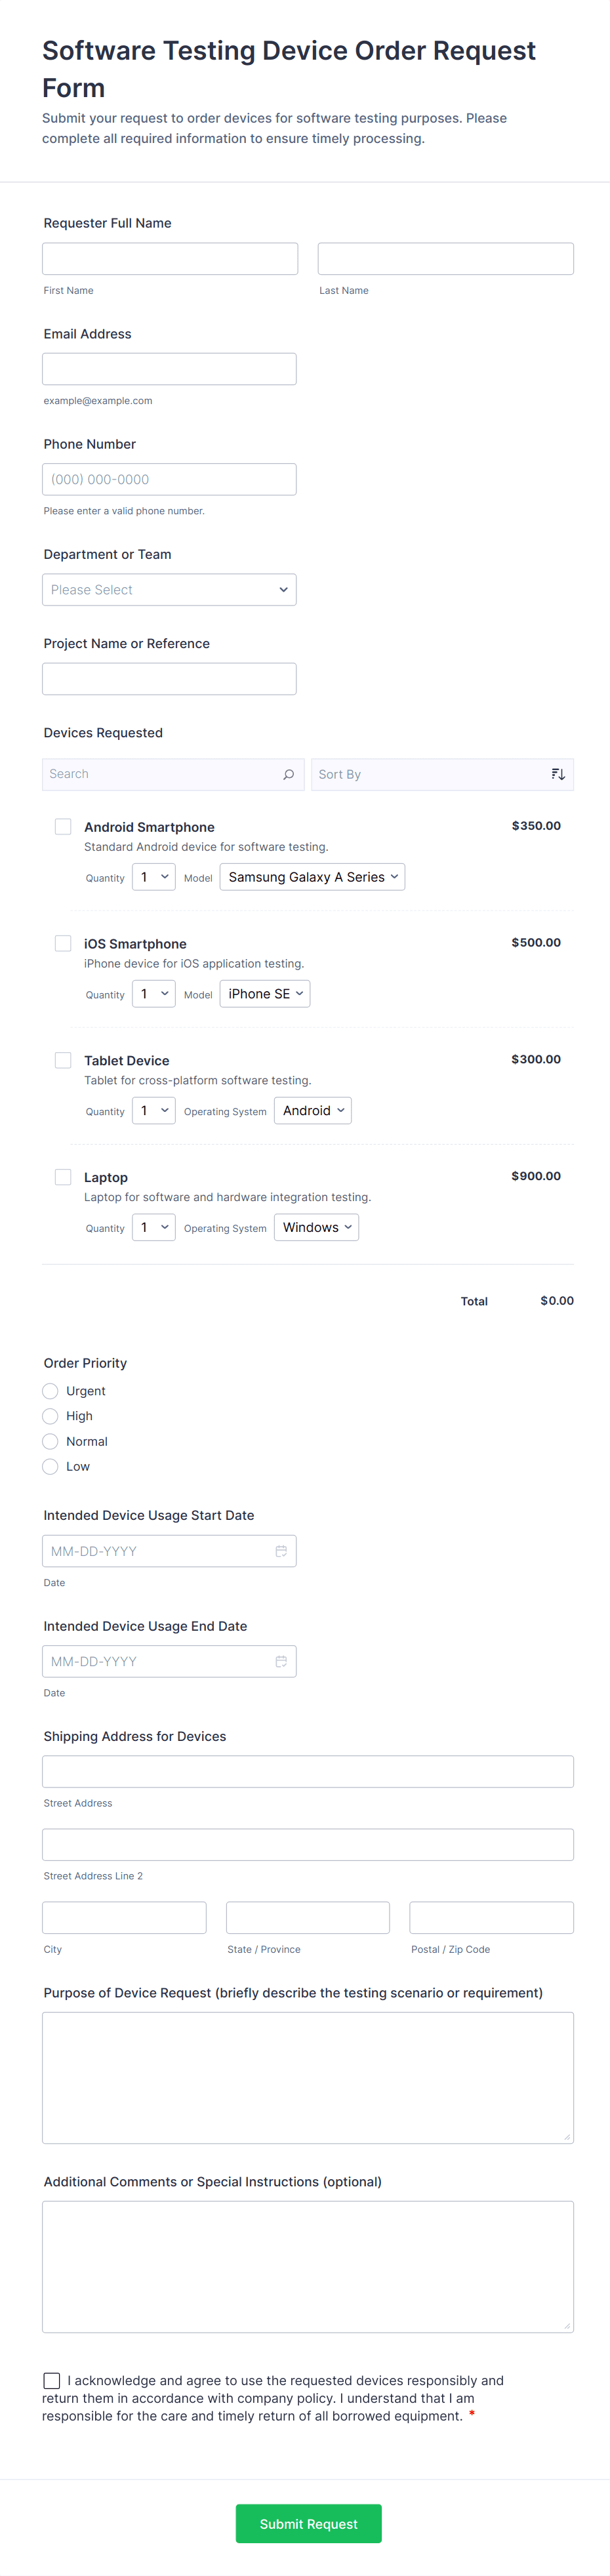The image size is (610, 2576).
Task: Check the equipment responsibility acknowledgment box
Action: 51,2380
